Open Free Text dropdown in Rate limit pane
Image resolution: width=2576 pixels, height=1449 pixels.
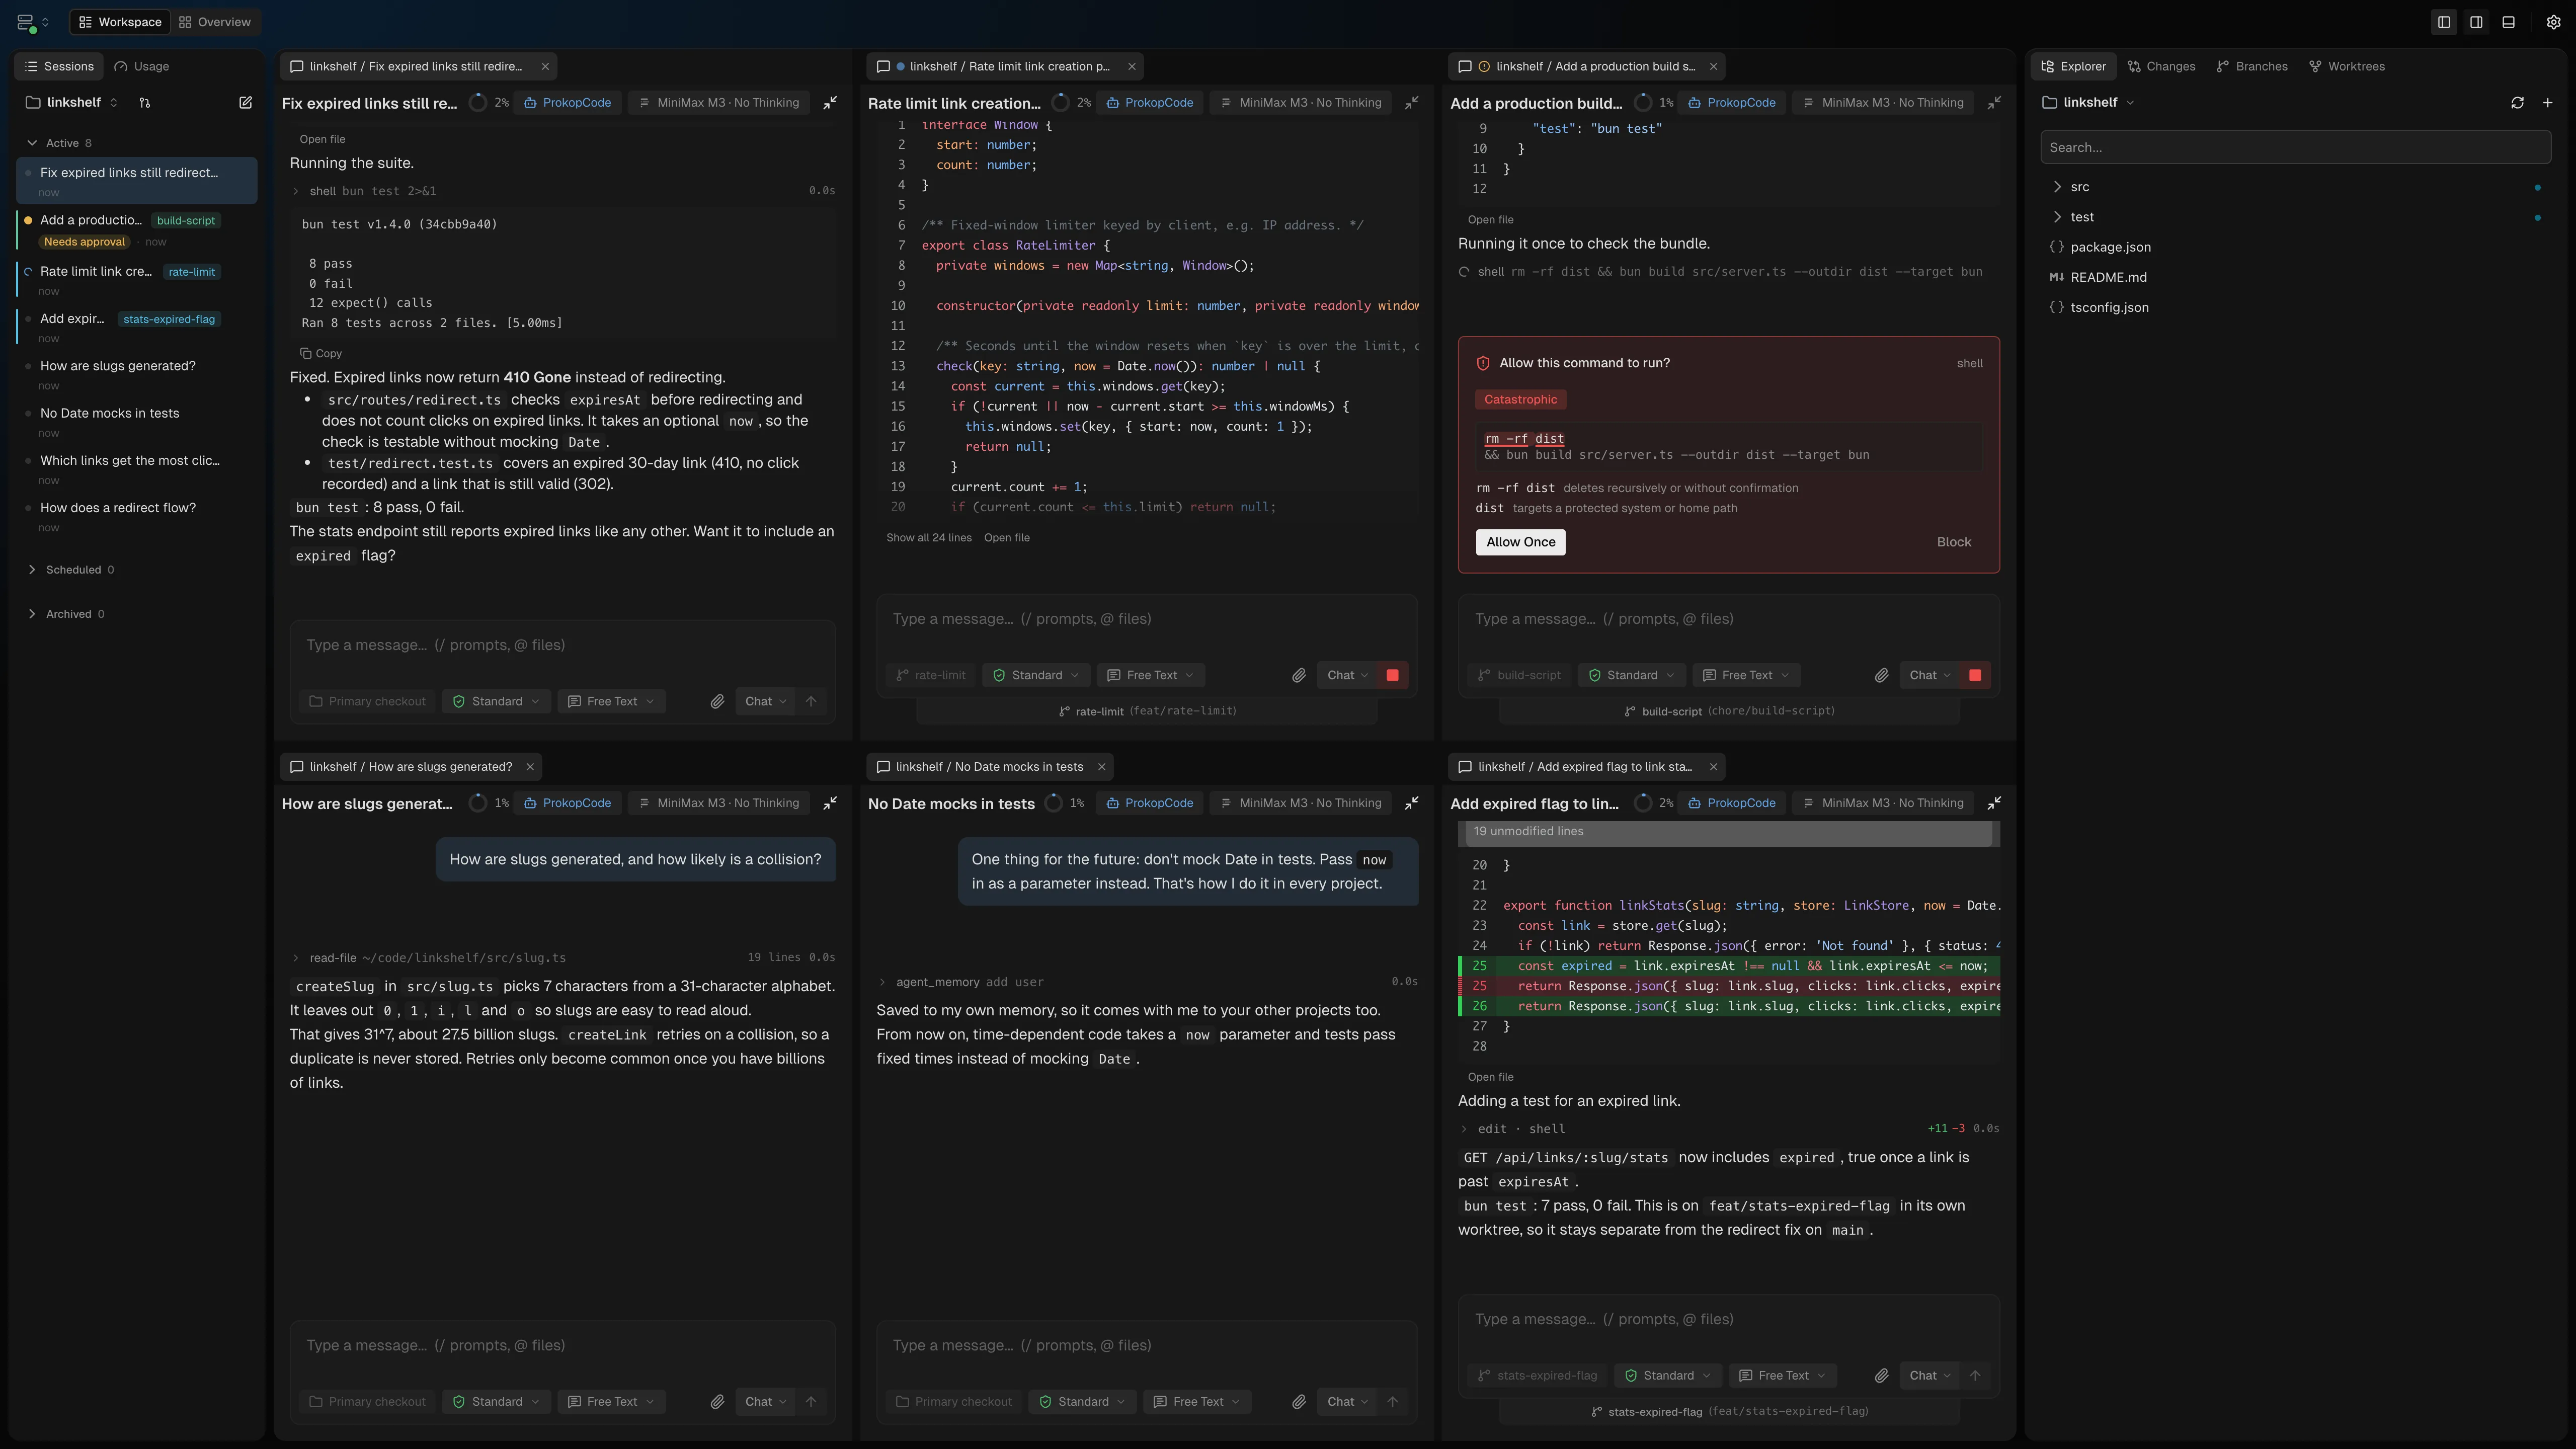(x=1151, y=675)
